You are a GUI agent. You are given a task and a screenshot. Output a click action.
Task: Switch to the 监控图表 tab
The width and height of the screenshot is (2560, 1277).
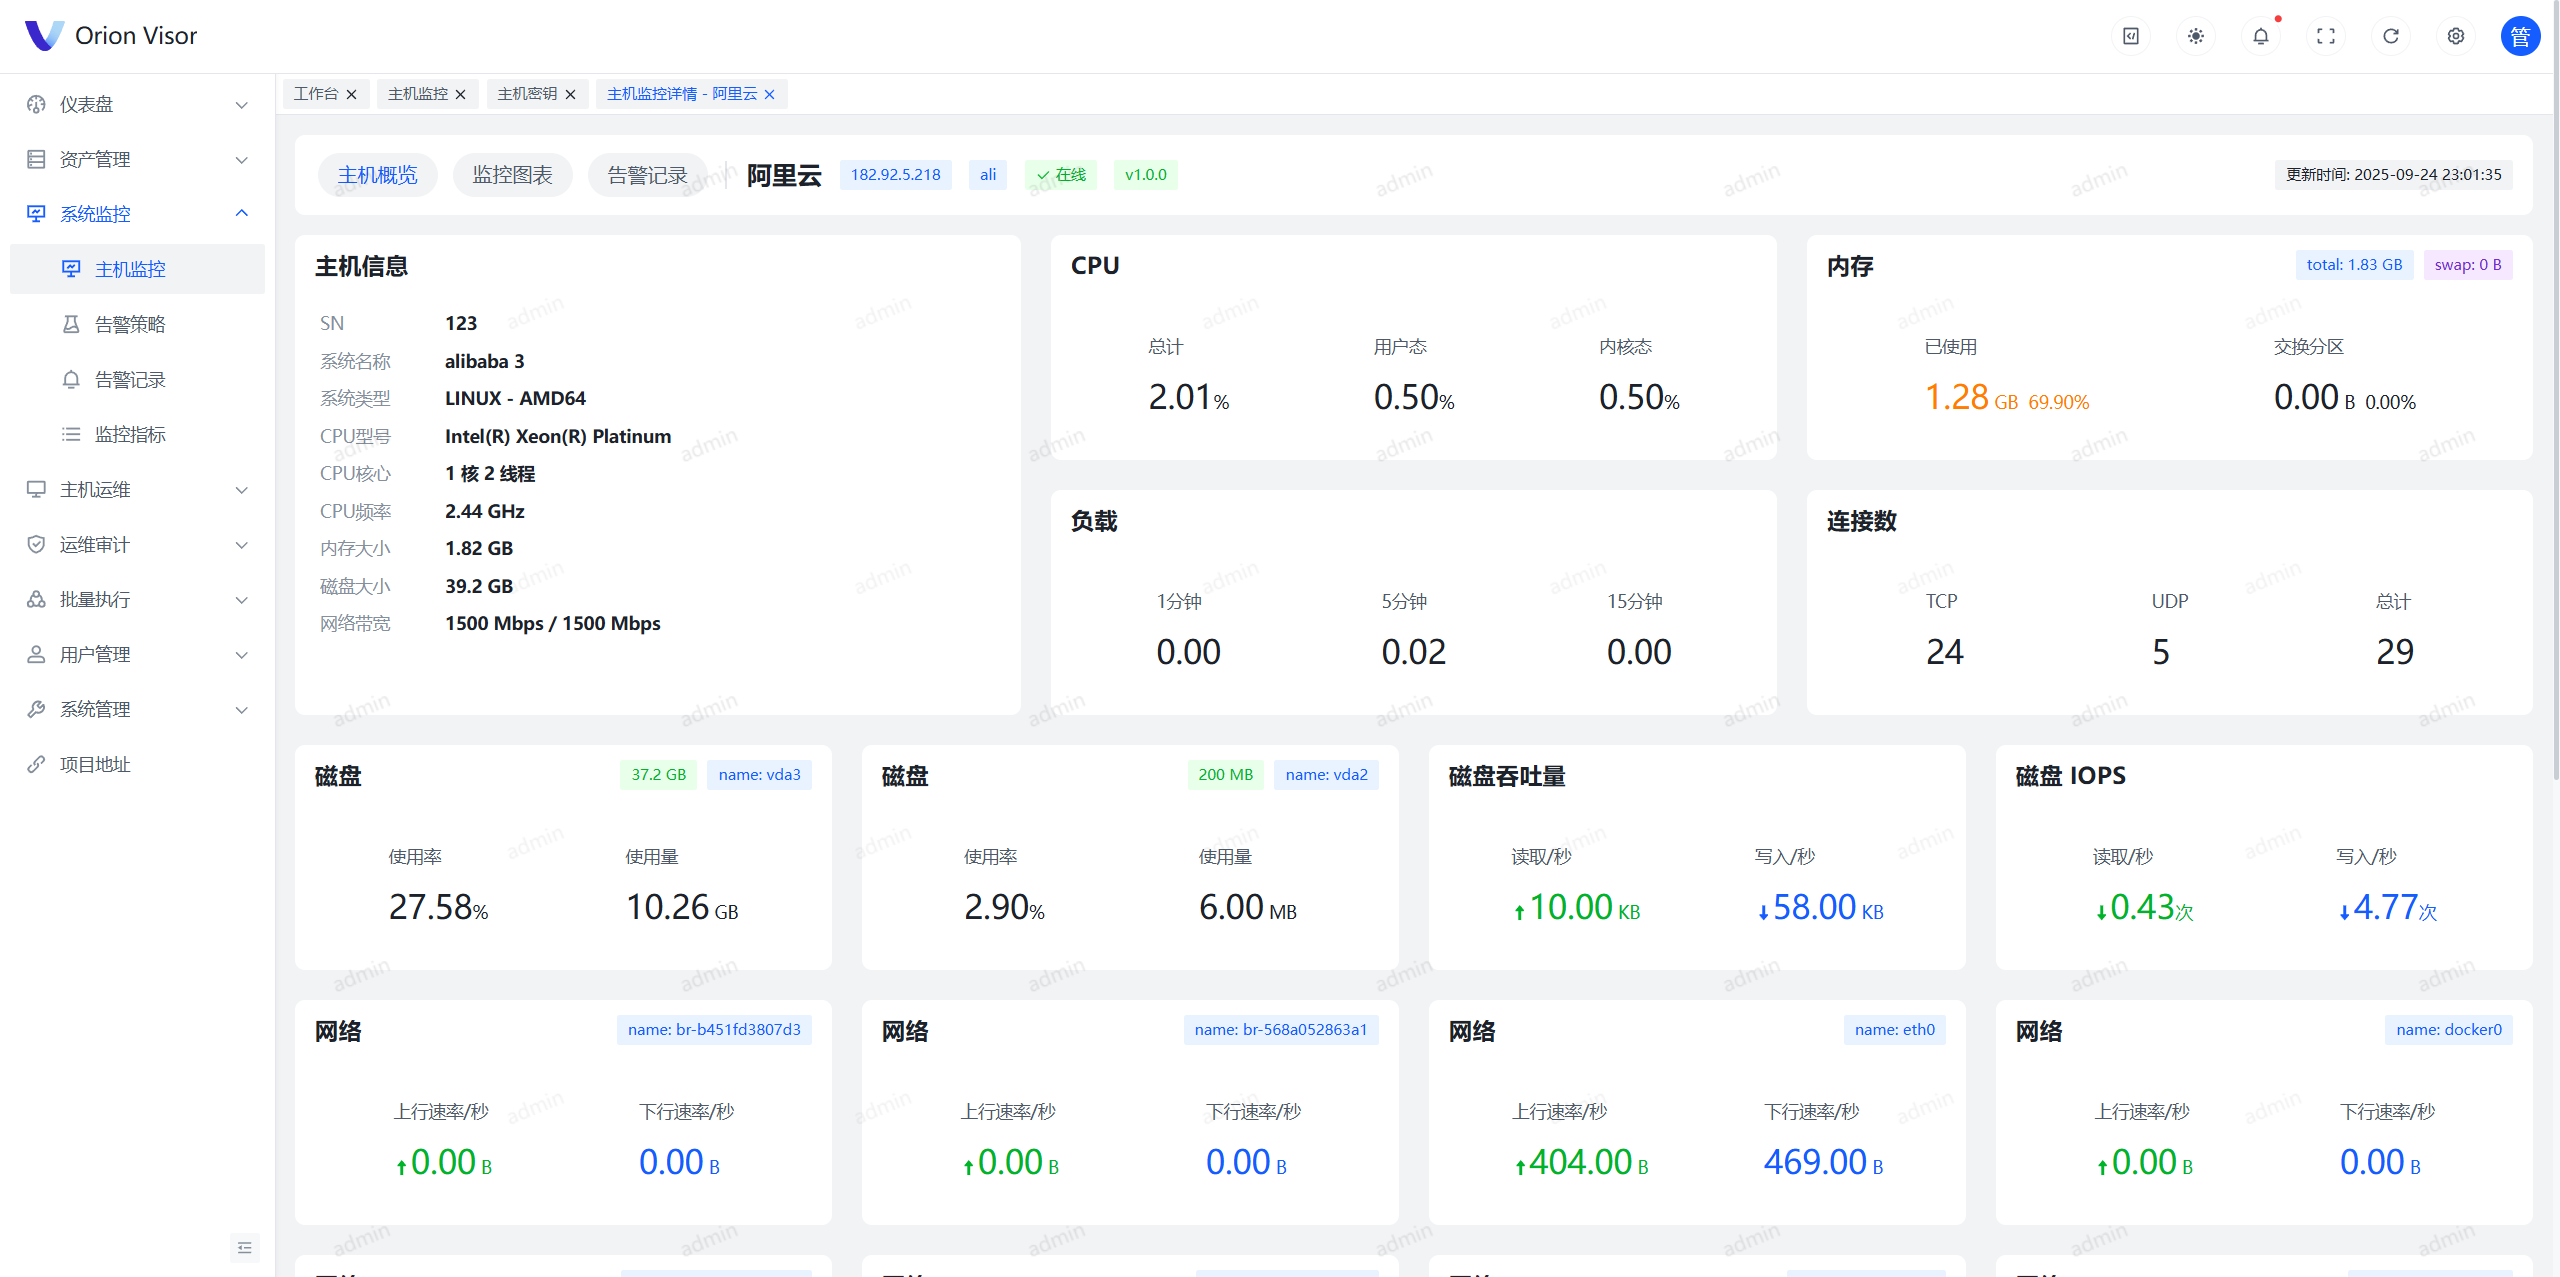click(x=512, y=175)
